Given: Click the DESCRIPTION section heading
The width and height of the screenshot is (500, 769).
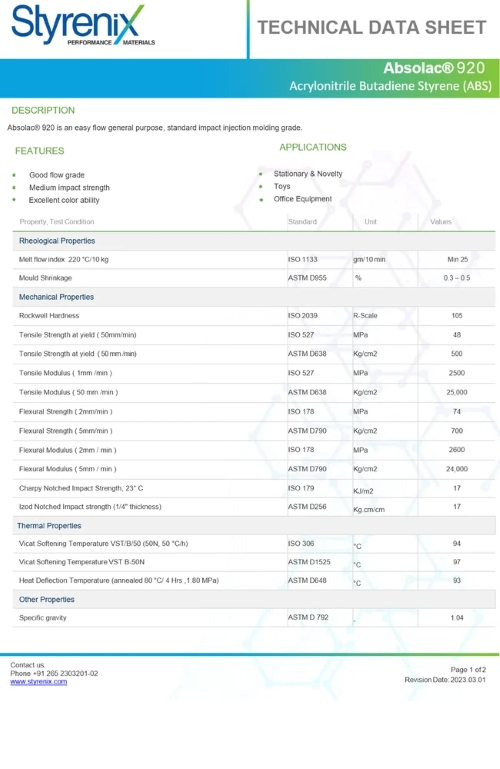Looking at the screenshot, I should pyautogui.click(x=43, y=110).
